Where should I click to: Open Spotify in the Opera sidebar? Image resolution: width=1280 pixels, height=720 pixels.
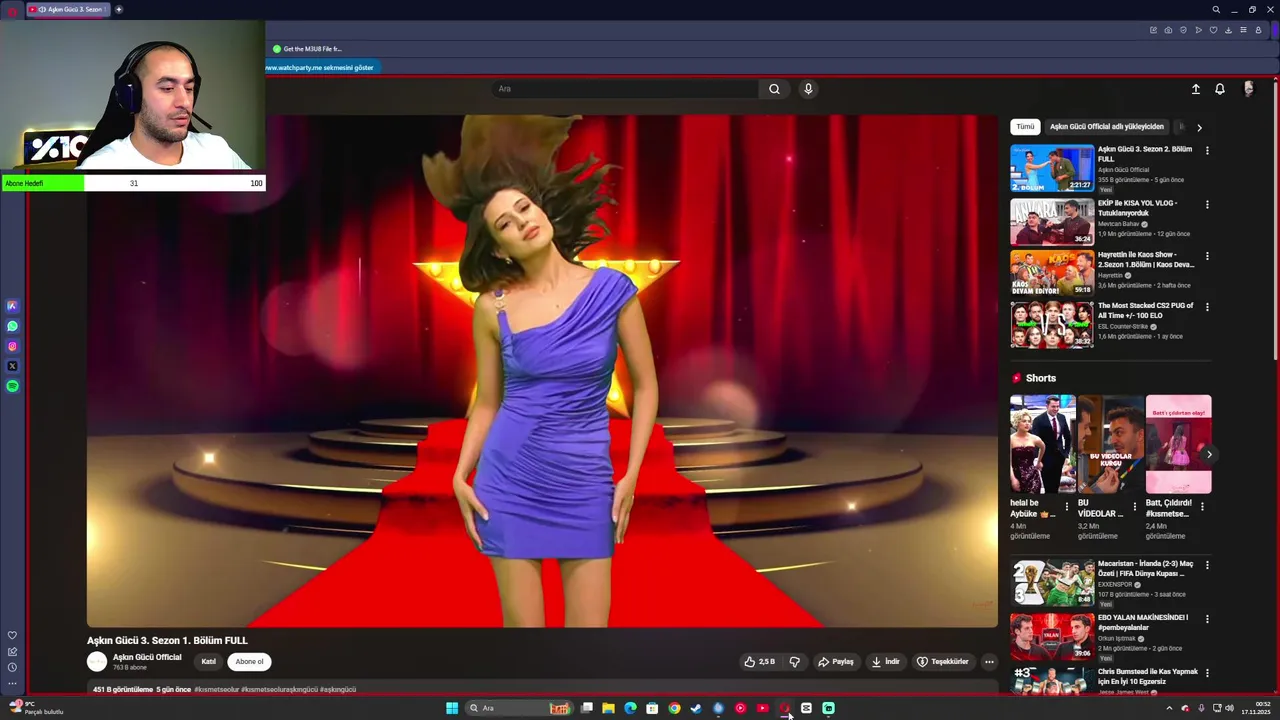pyautogui.click(x=12, y=386)
